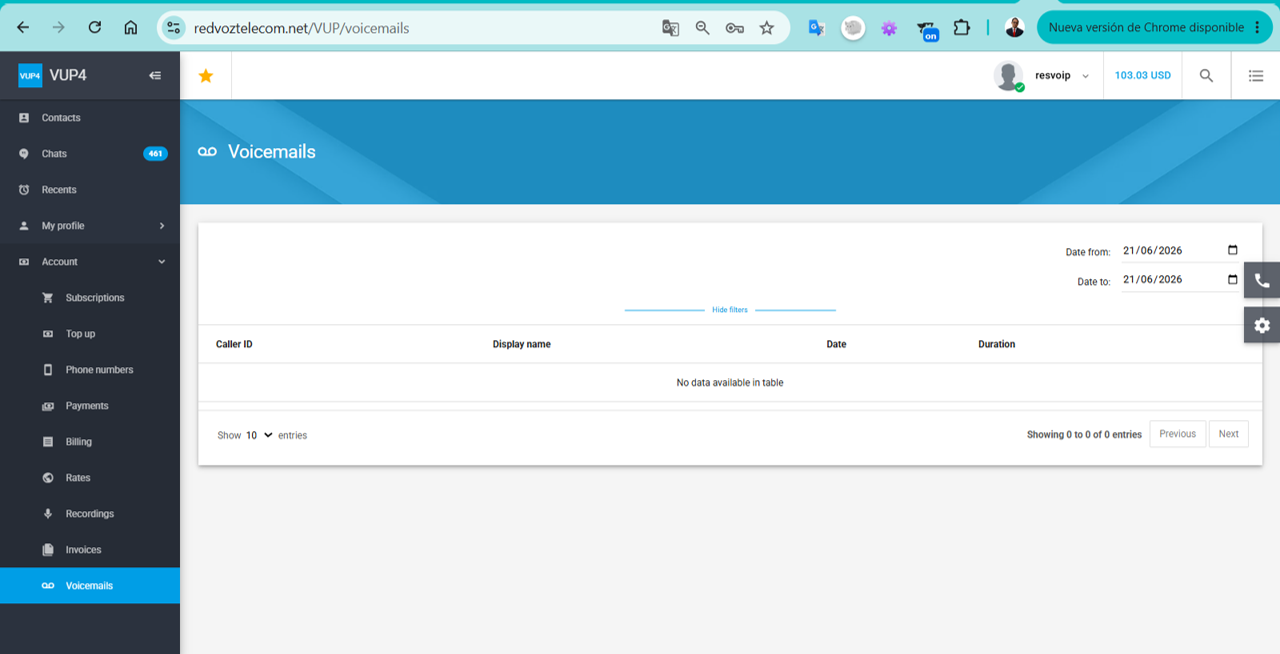
Task: Open Contacts in the sidebar
Action: pos(90,118)
